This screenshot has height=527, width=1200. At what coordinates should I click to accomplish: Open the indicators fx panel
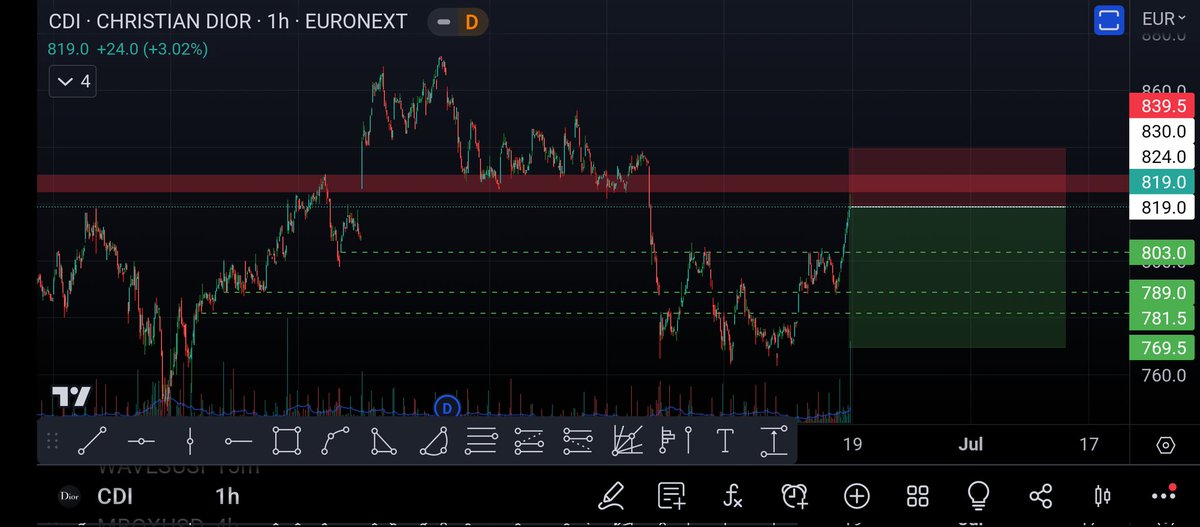coord(733,495)
